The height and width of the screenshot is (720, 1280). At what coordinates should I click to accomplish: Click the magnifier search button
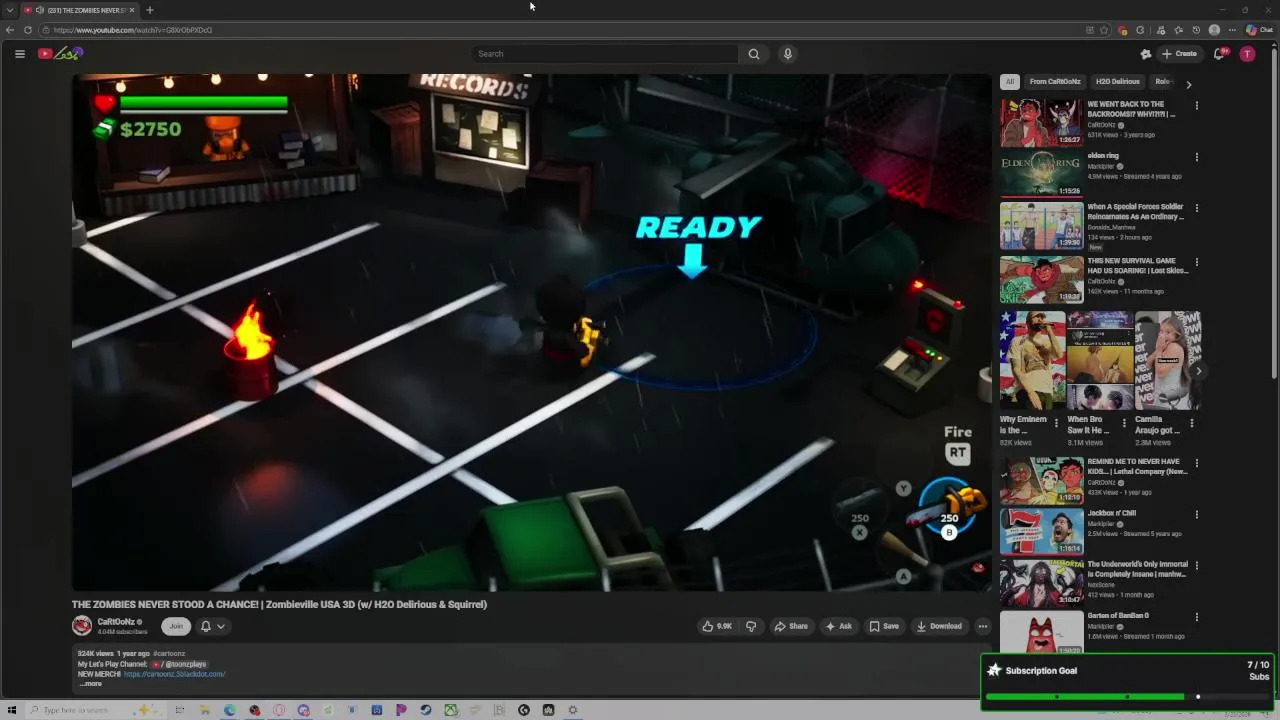click(x=754, y=54)
